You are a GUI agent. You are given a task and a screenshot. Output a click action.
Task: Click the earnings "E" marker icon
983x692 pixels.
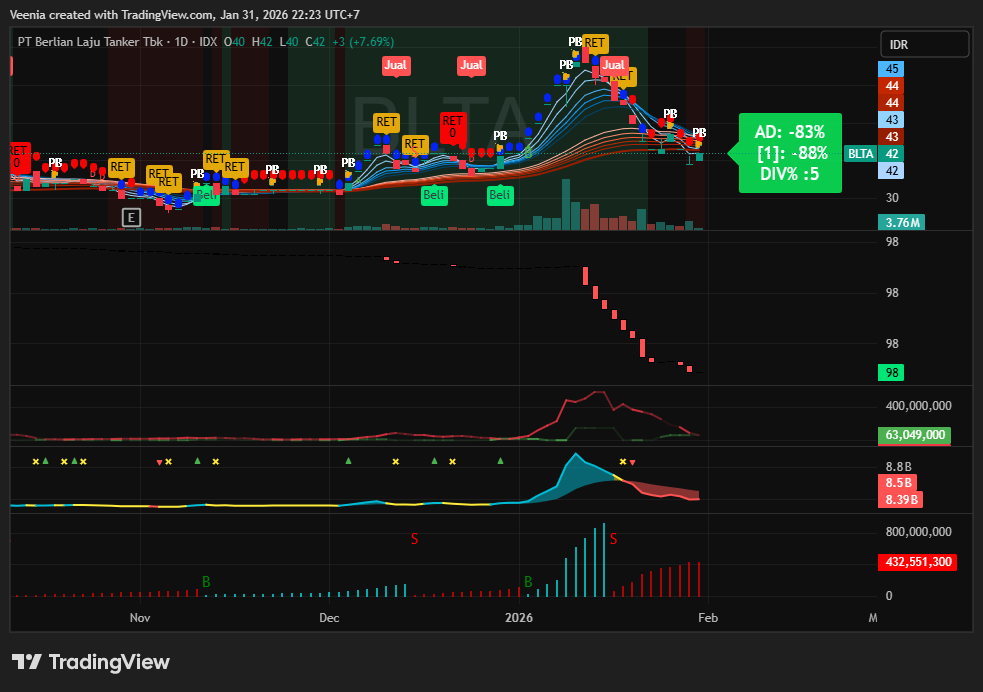[131, 217]
